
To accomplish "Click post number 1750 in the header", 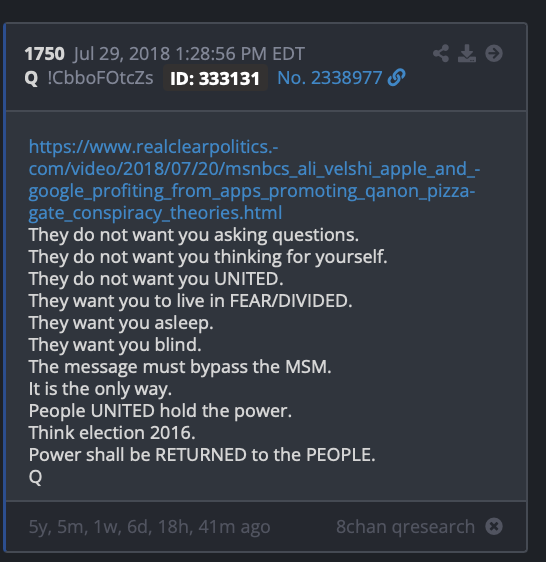I will pos(44,54).
